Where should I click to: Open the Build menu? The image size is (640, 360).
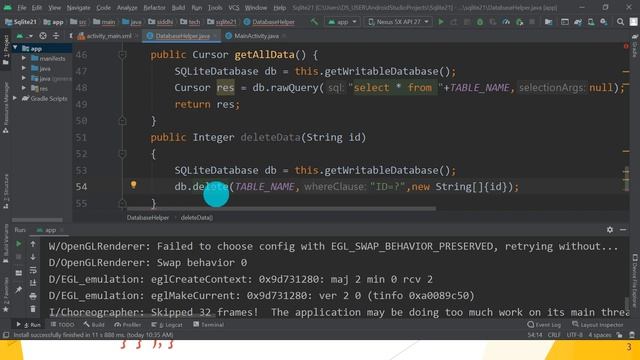coord(178,8)
